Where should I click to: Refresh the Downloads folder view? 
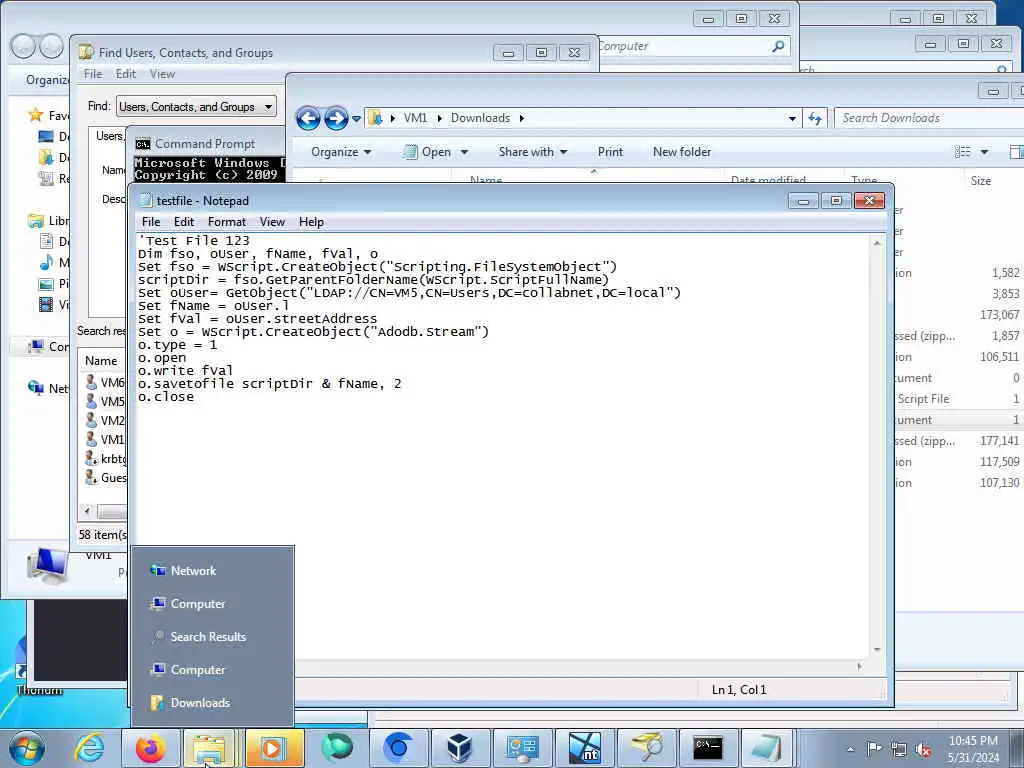tap(814, 118)
